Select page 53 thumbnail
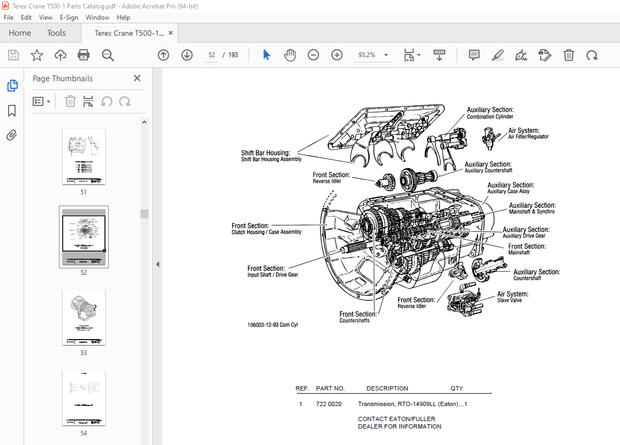Viewport: 620px width, 445px height. 84,317
